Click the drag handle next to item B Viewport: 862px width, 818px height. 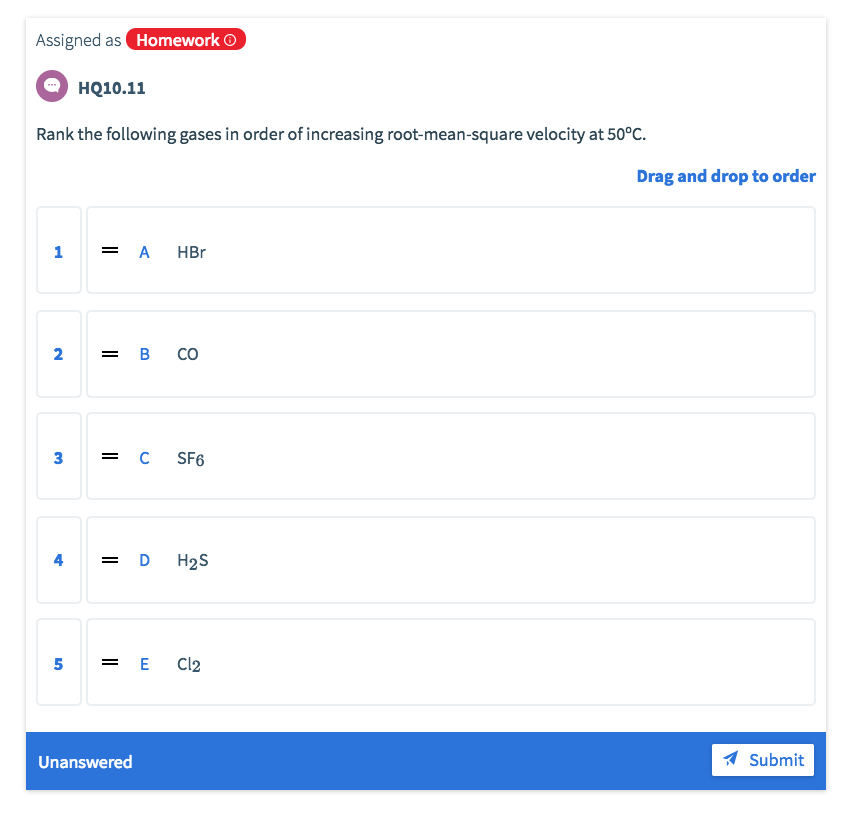click(x=110, y=354)
